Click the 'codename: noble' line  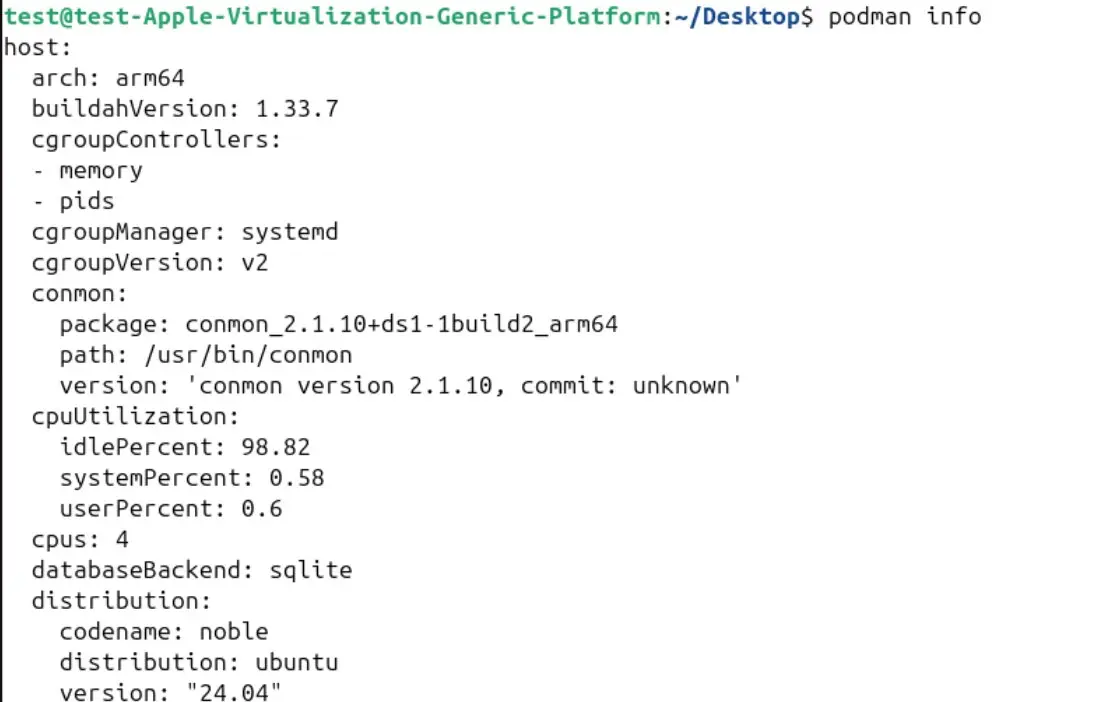(164, 632)
